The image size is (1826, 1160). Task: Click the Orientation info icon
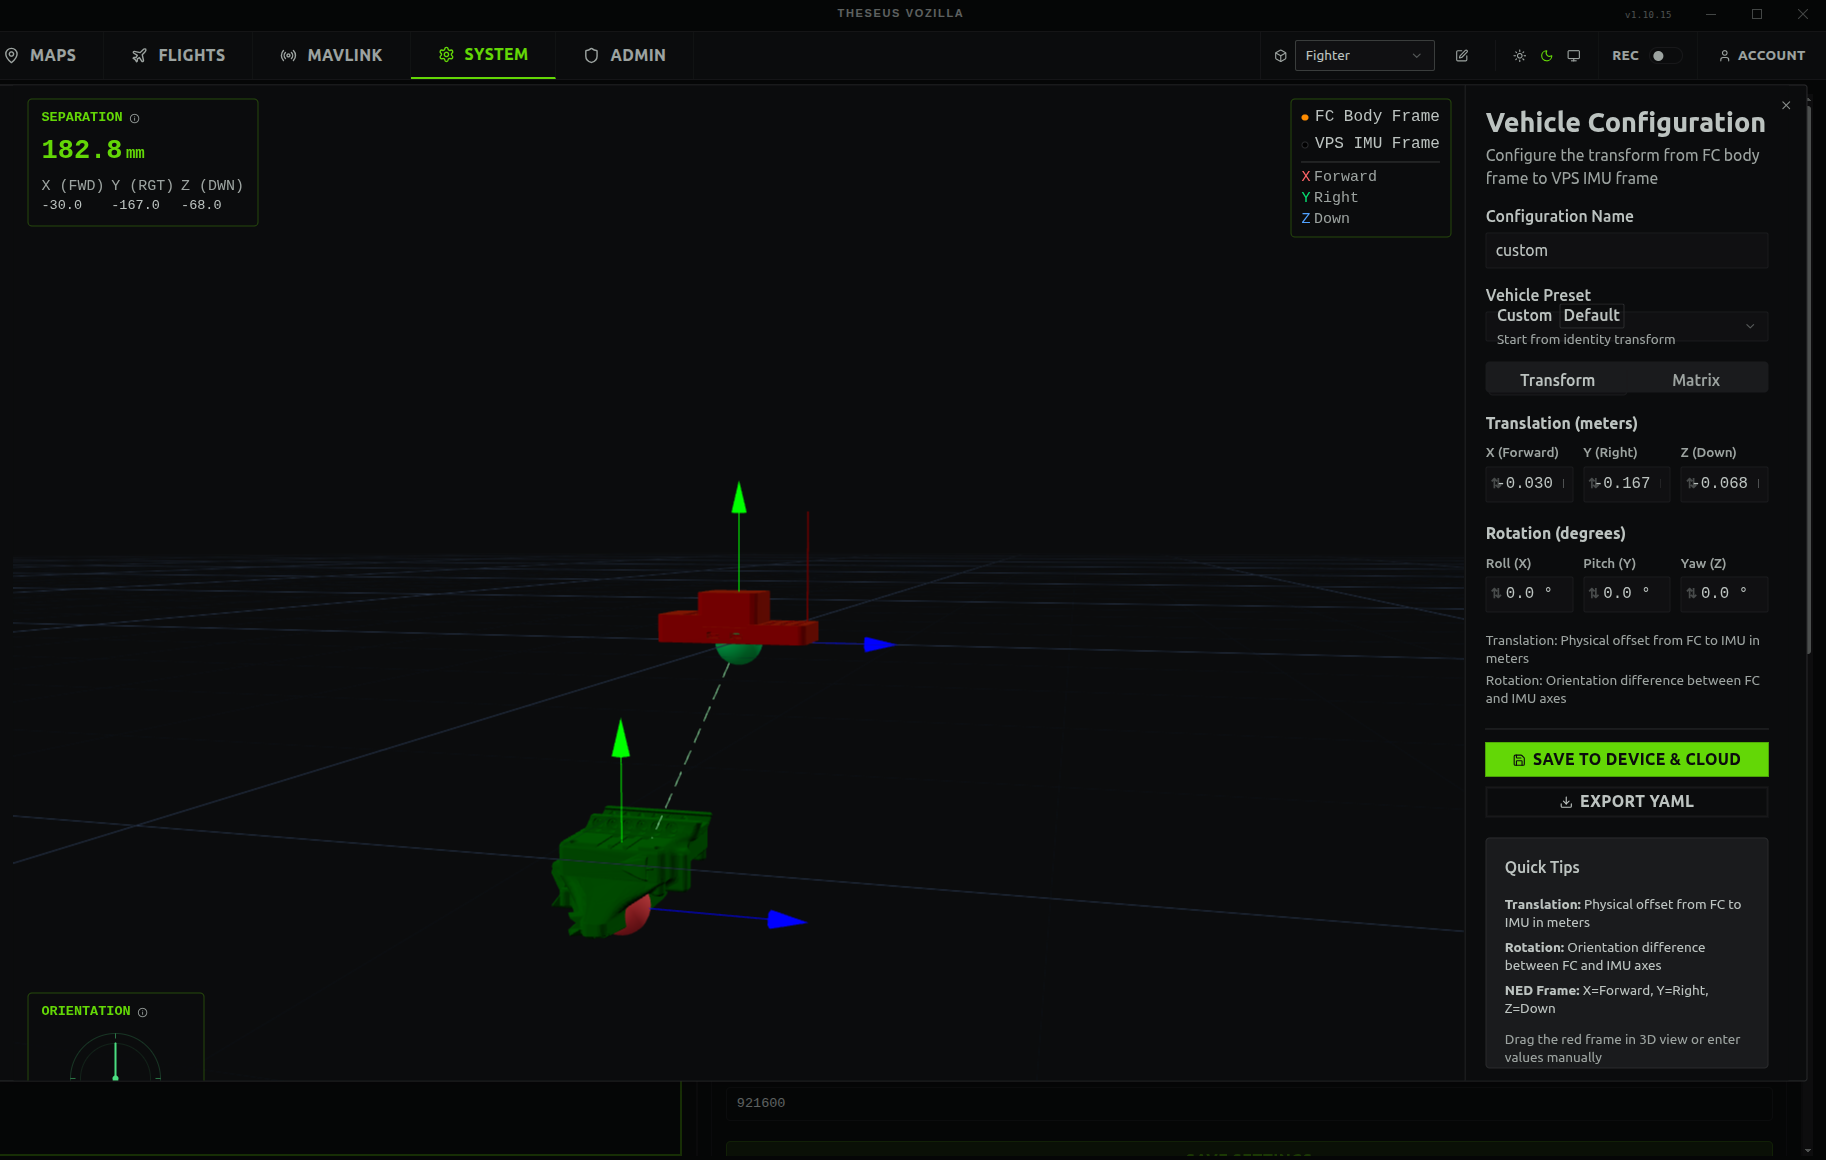pyautogui.click(x=143, y=1012)
